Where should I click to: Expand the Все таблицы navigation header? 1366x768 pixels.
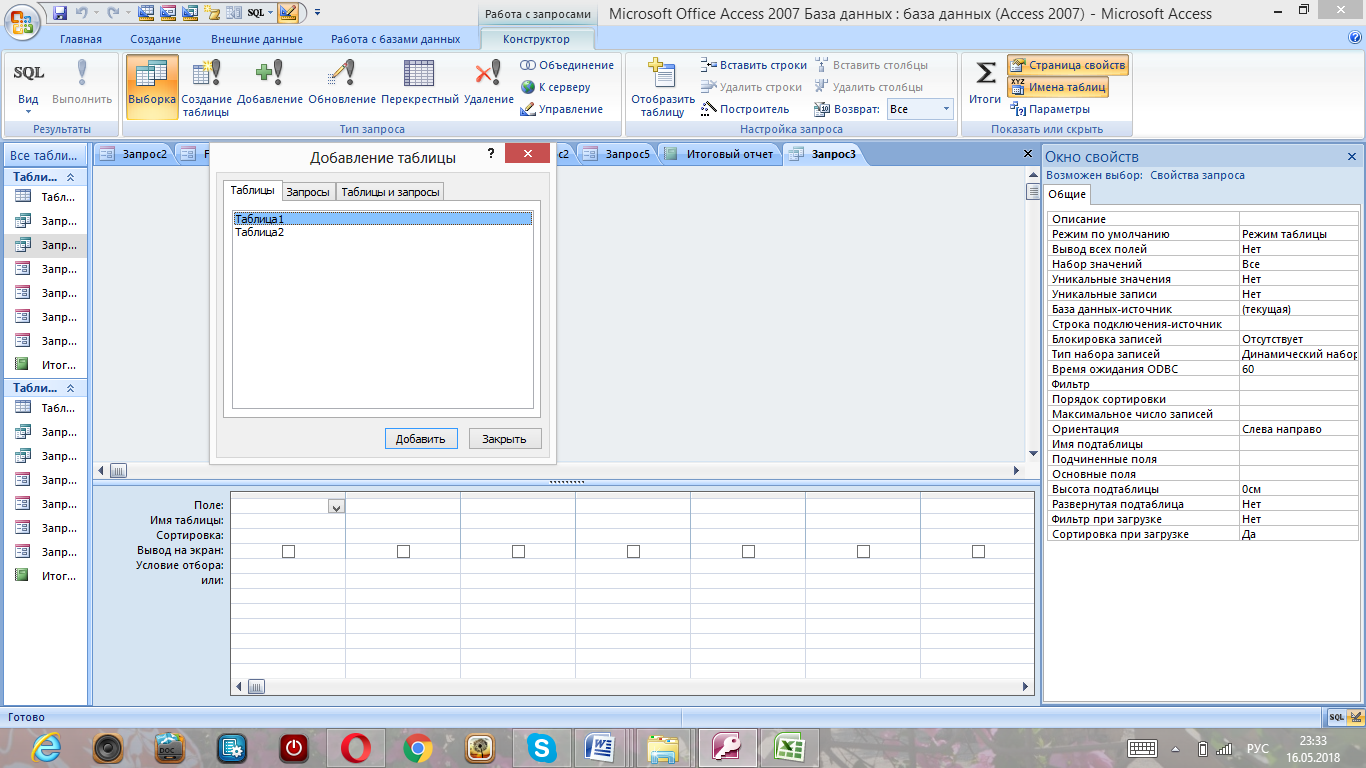[x=46, y=156]
